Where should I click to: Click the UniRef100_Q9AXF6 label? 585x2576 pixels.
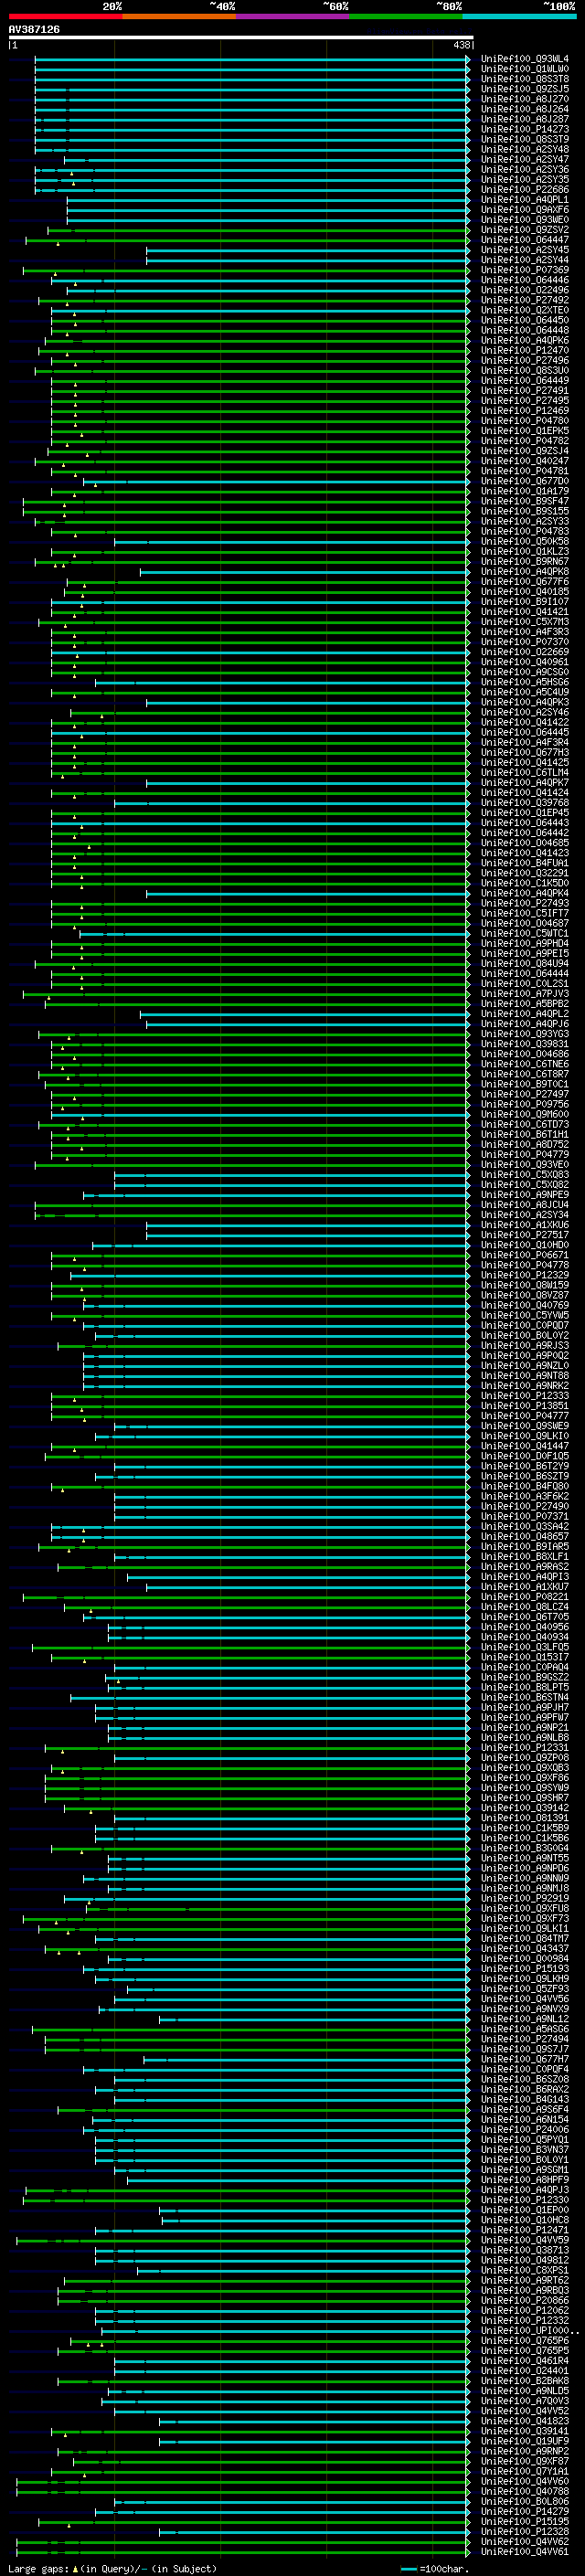click(525, 210)
